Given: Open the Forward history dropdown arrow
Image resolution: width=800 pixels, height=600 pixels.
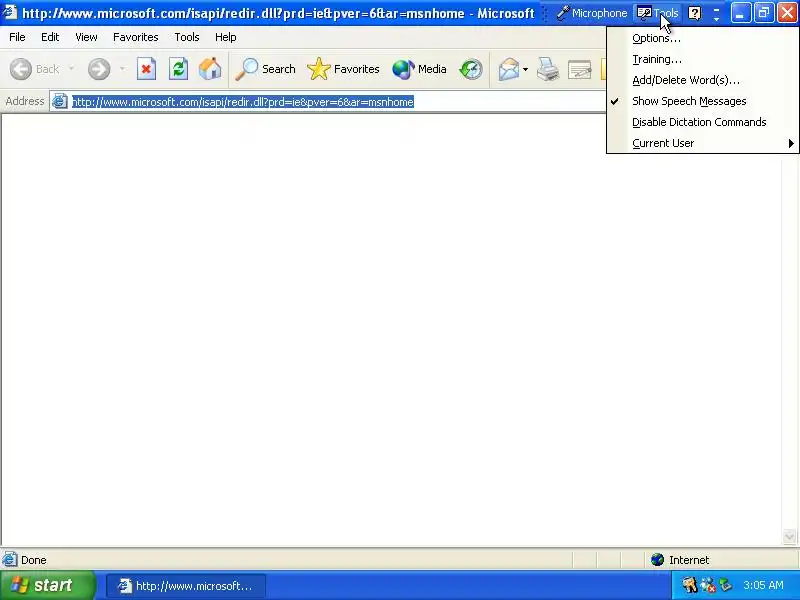Looking at the screenshot, I should click(x=122, y=69).
